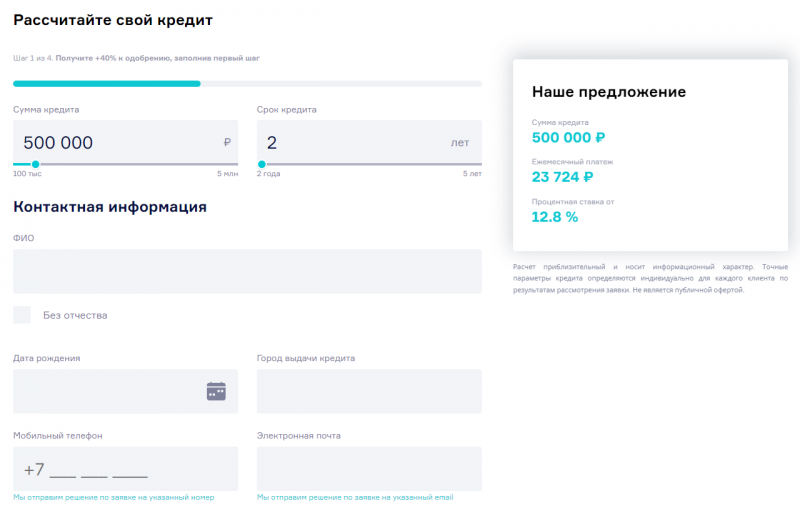The height and width of the screenshot is (516, 800).
Task: Click the «Наше предложение» heading
Action: [609, 92]
